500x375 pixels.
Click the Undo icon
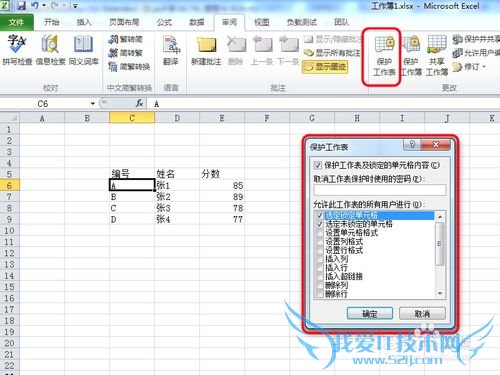[x=35, y=6]
